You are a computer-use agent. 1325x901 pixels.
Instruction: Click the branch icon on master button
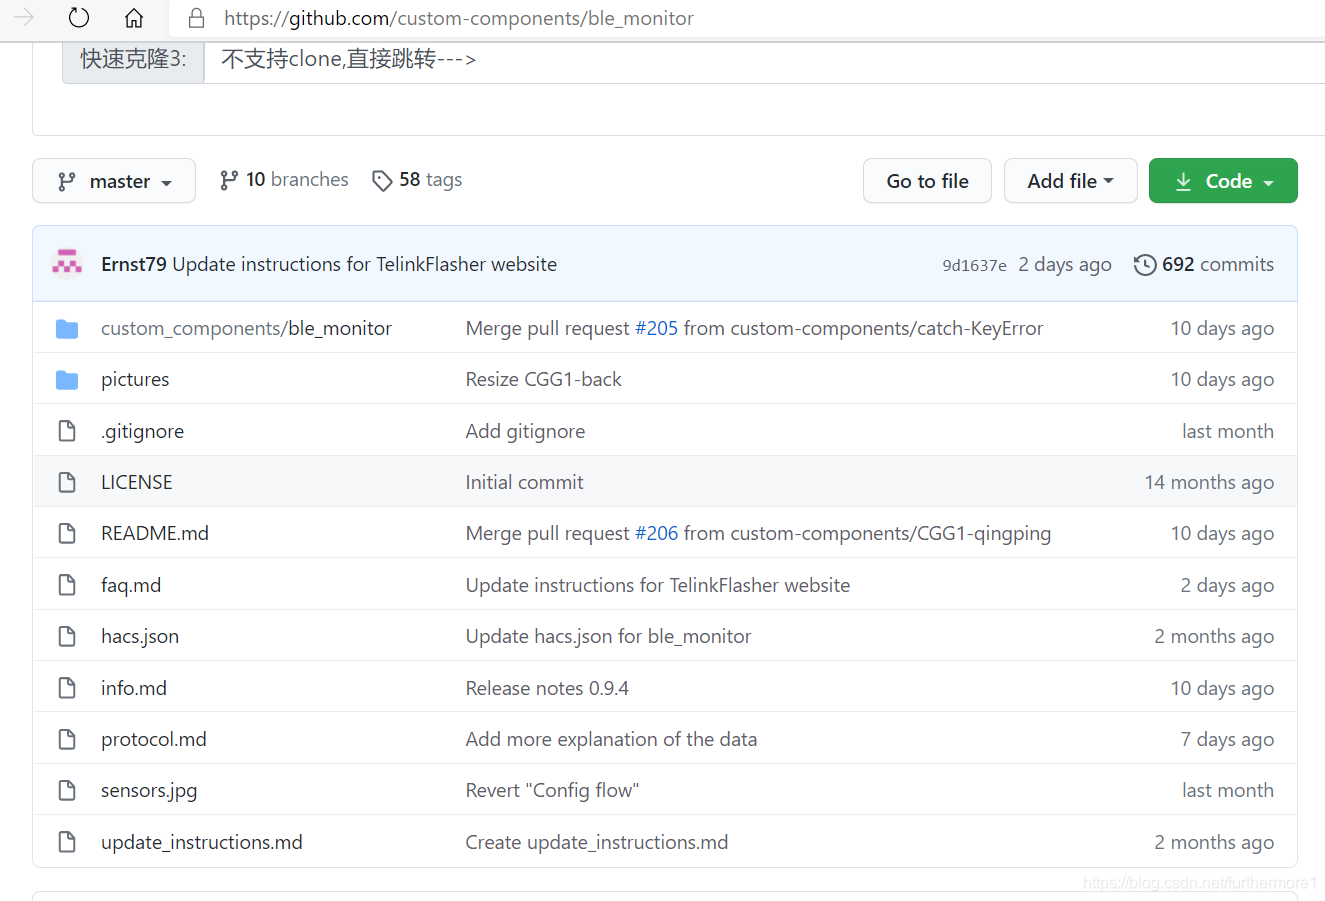(x=66, y=181)
